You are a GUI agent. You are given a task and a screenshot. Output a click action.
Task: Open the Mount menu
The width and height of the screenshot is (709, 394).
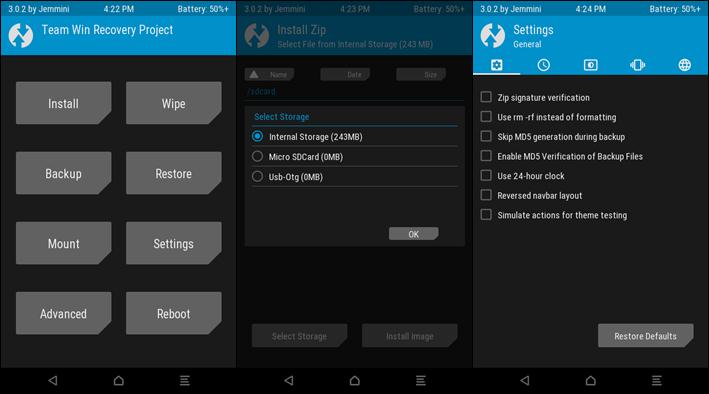(x=63, y=243)
